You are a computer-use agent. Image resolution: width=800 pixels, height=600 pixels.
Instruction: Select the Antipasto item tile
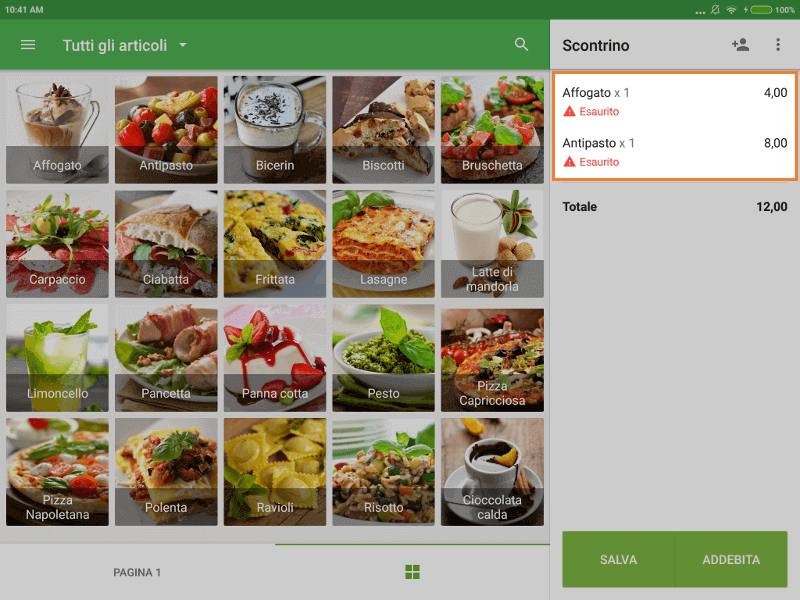[x=166, y=130]
